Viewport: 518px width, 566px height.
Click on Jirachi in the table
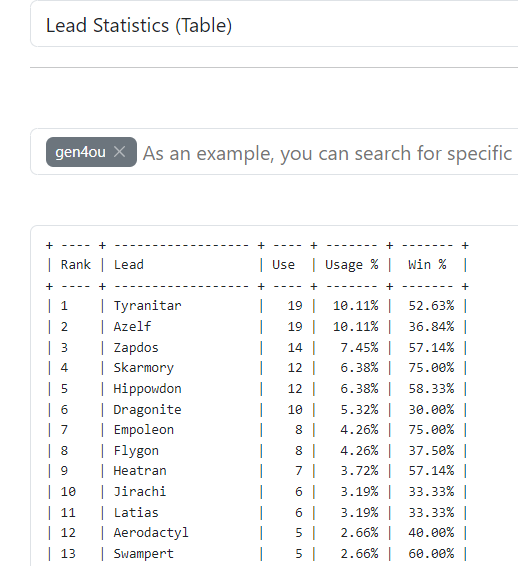pyautogui.click(x=140, y=492)
